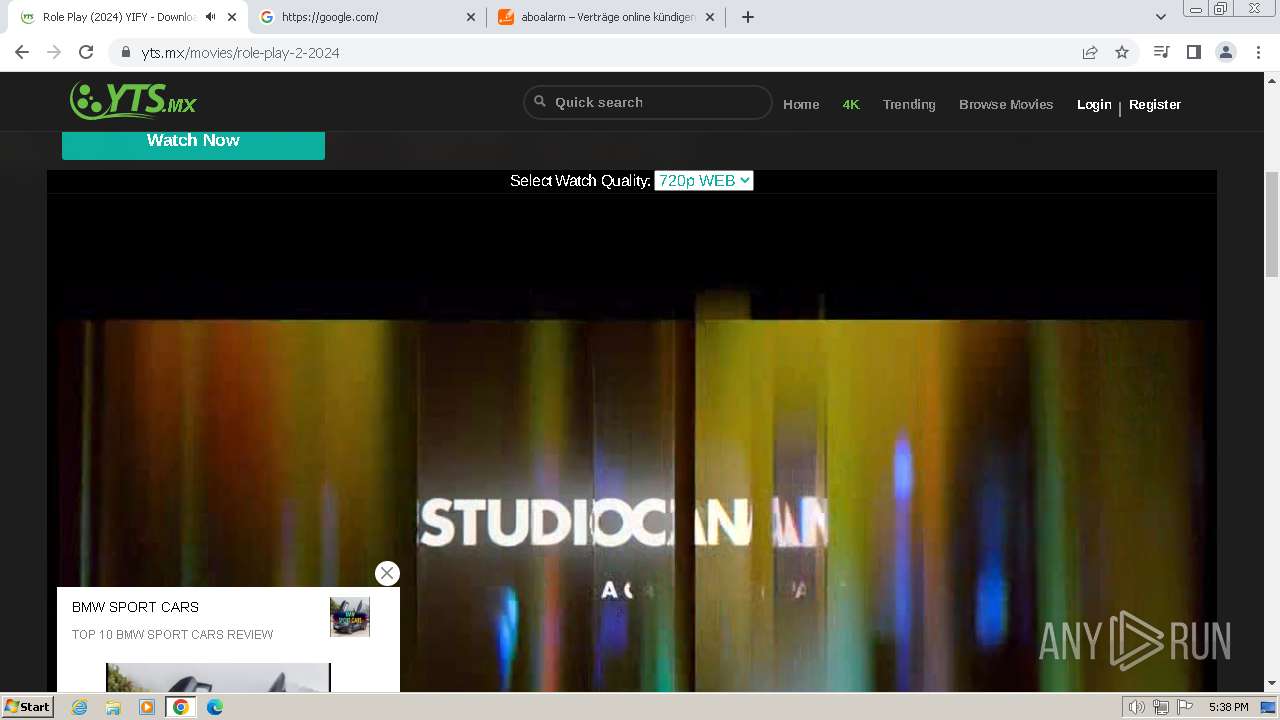Close the aboalarm tab

(x=710, y=17)
